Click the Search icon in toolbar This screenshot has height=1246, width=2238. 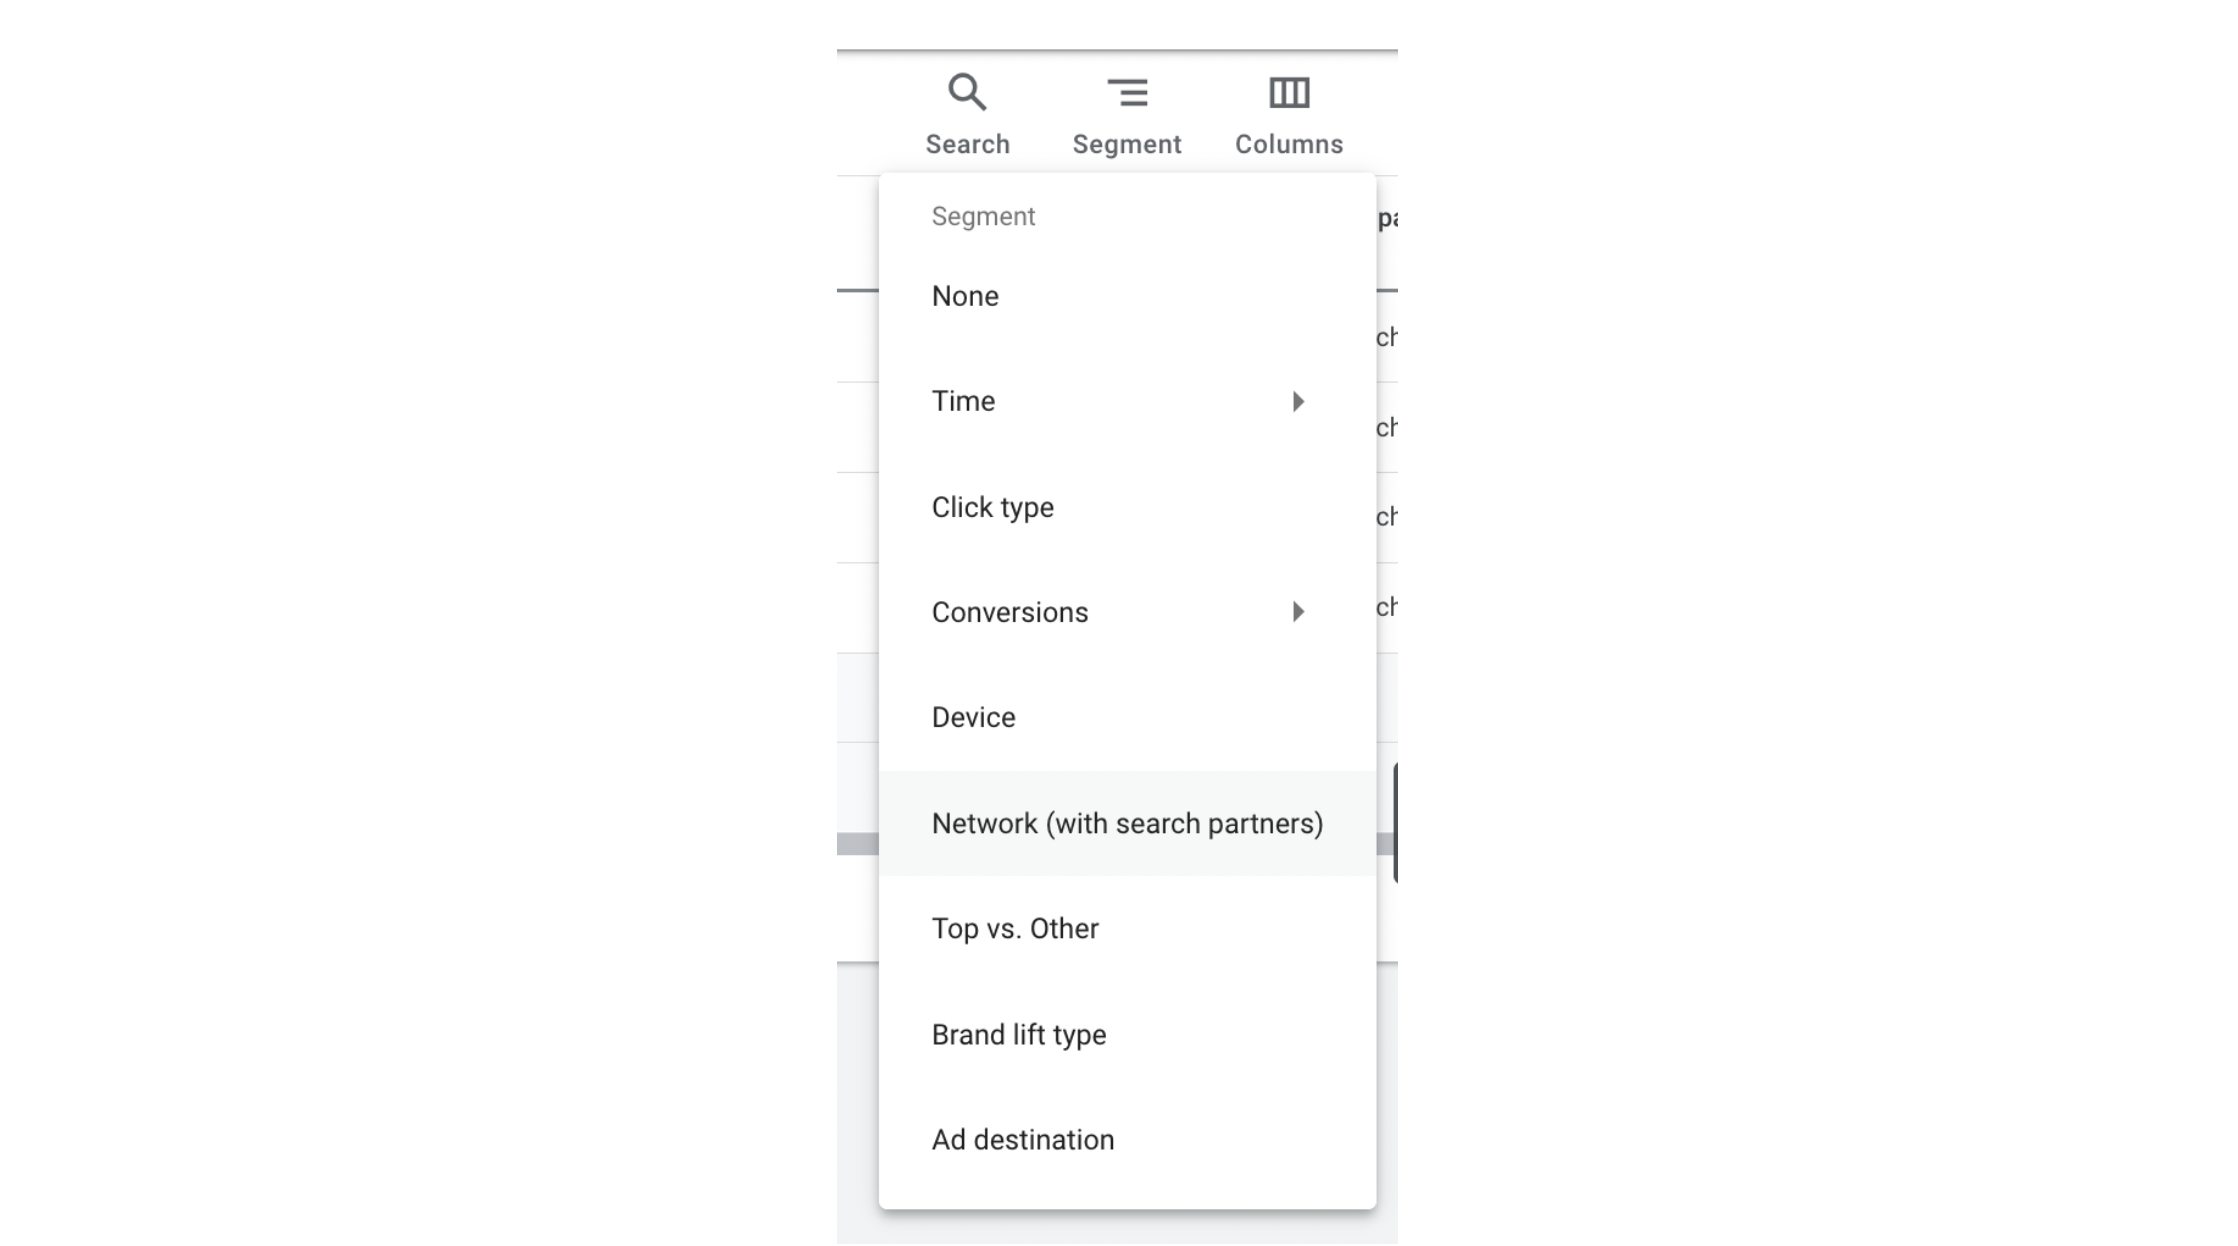[x=966, y=94]
